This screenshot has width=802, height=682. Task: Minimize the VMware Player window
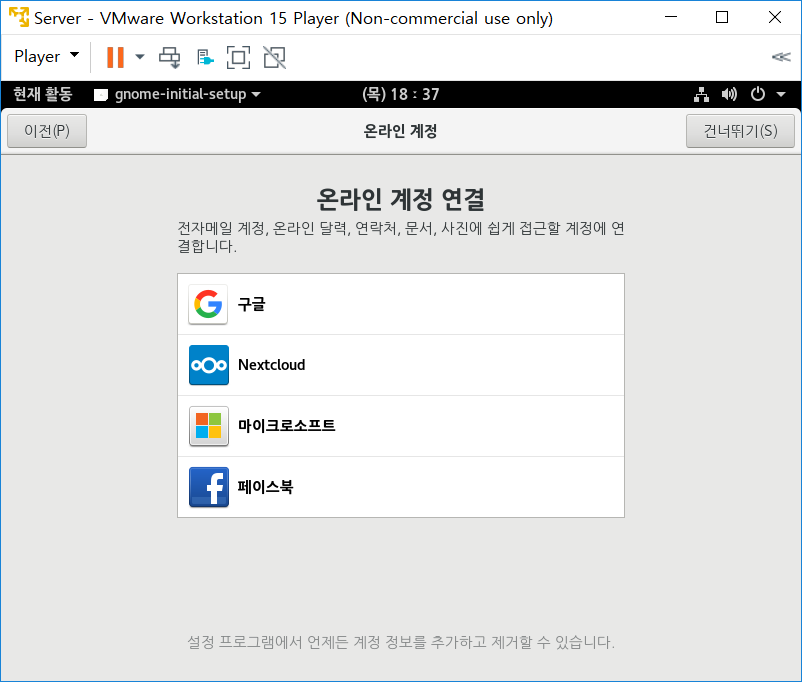(x=671, y=17)
